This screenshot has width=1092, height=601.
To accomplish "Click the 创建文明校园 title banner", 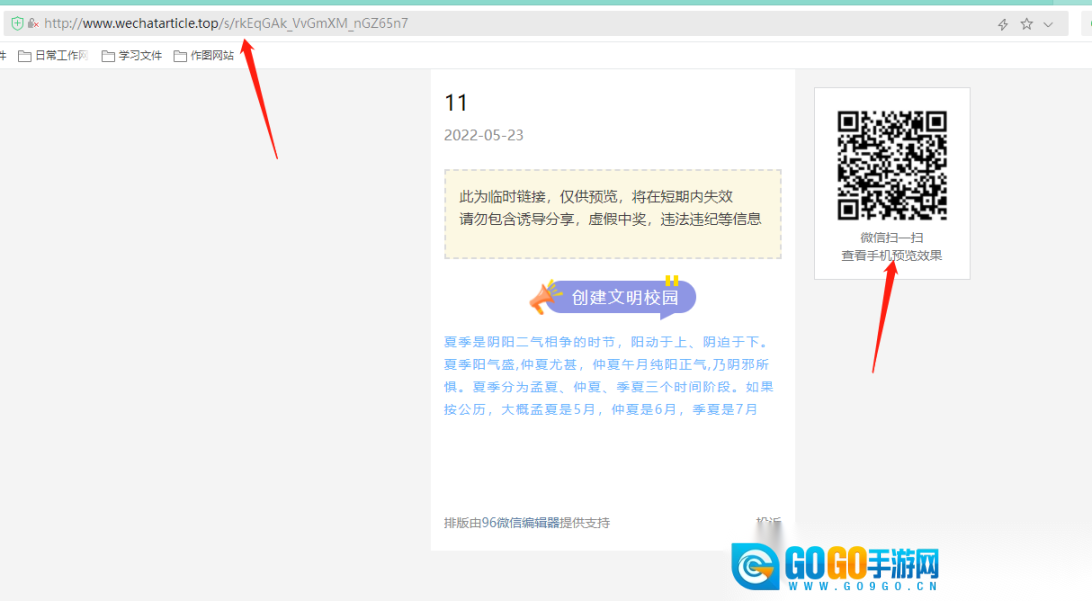I will [x=624, y=297].
